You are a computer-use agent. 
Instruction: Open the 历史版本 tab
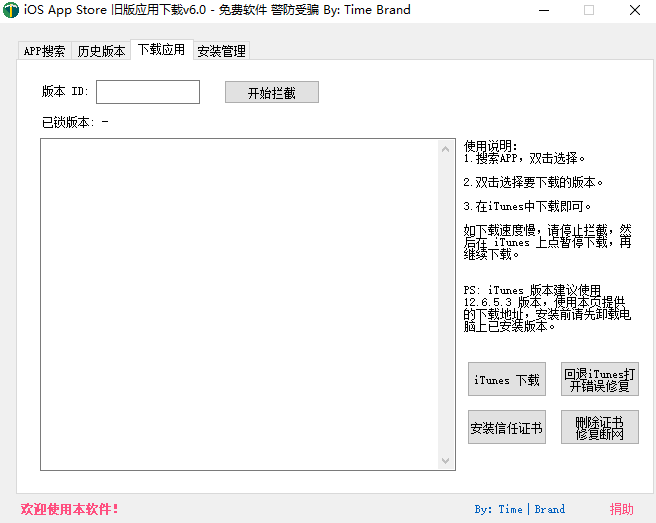coord(101,51)
